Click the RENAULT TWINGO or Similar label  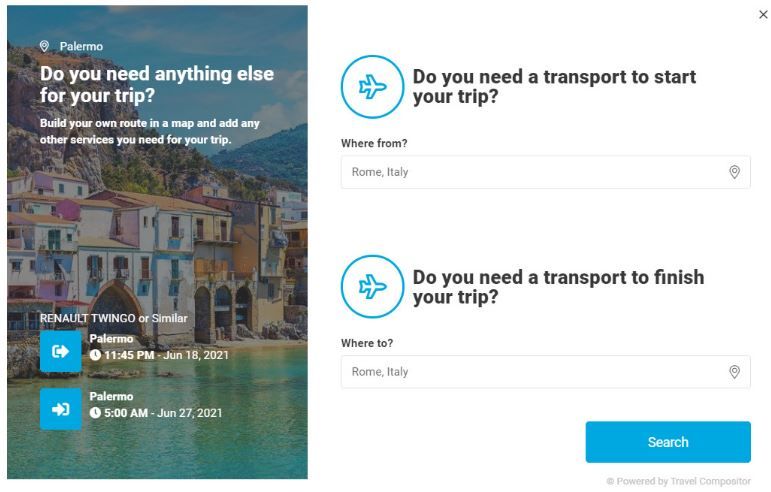point(113,318)
